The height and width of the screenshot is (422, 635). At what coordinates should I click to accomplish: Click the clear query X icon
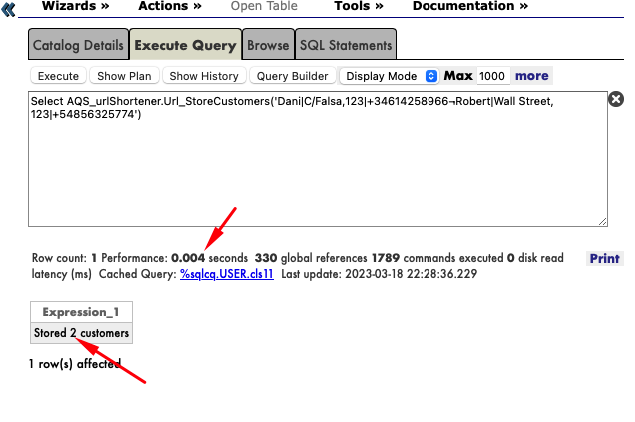(x=616, y=99)
